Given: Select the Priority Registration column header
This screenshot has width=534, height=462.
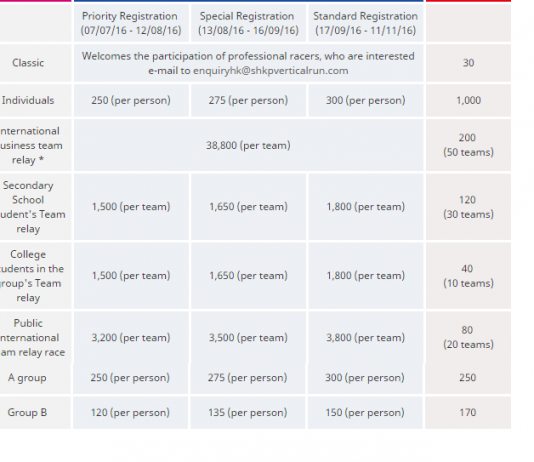Looking at the screenshot, I should click(x=131, y=23).
